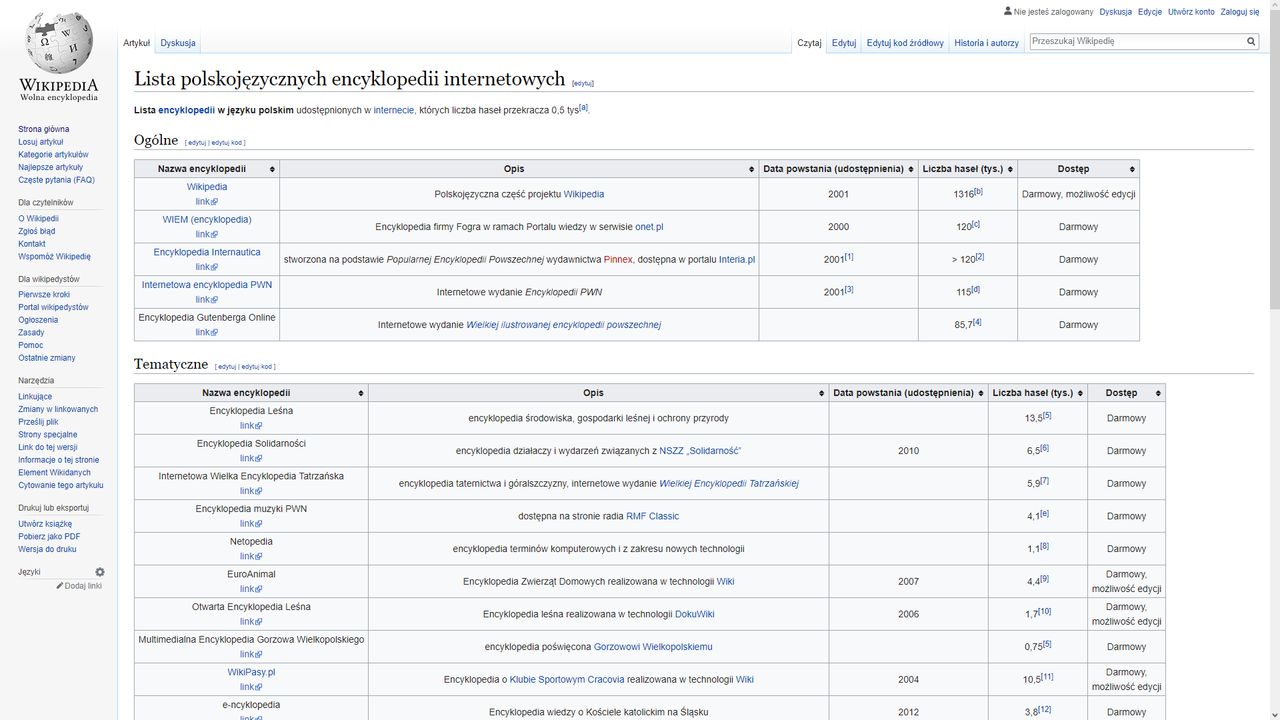Sort Tematyczne table by Nazwa encyklopedii

pos(251,393)
